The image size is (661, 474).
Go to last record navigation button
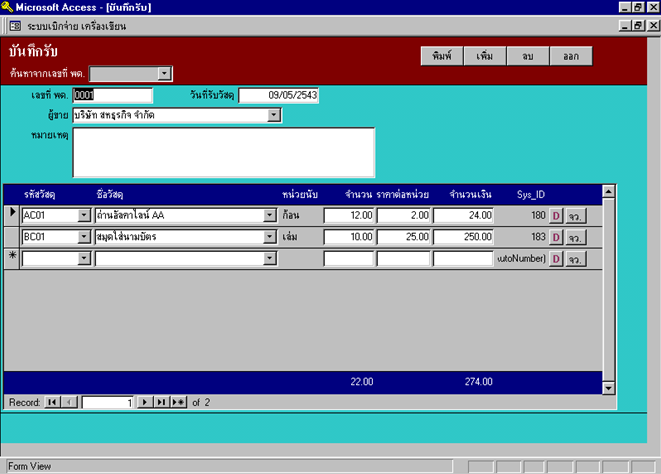[161, 402]
